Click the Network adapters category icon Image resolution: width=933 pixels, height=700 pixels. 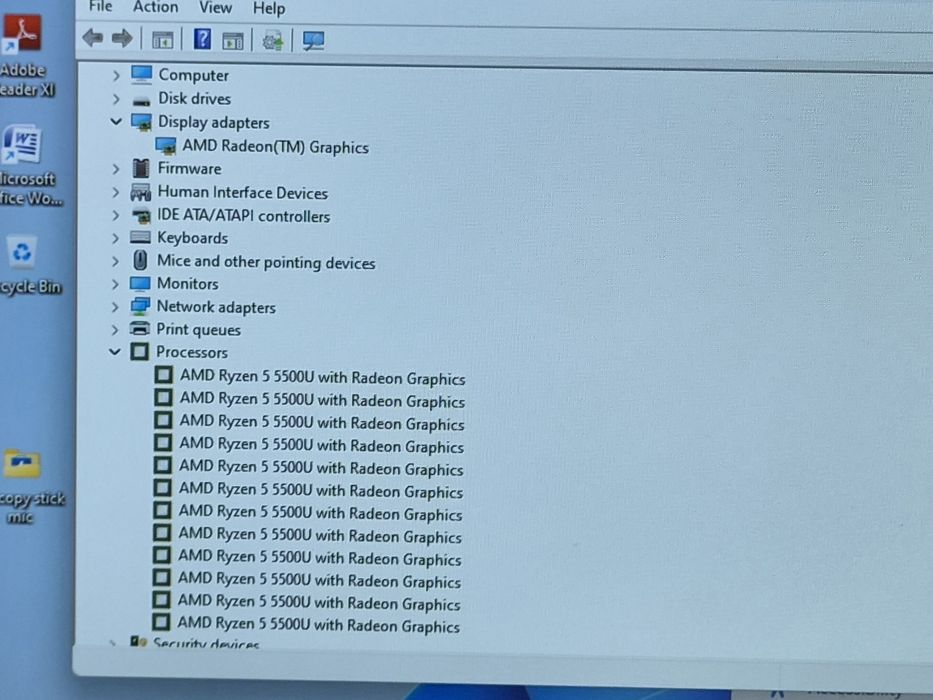point(140,307)
